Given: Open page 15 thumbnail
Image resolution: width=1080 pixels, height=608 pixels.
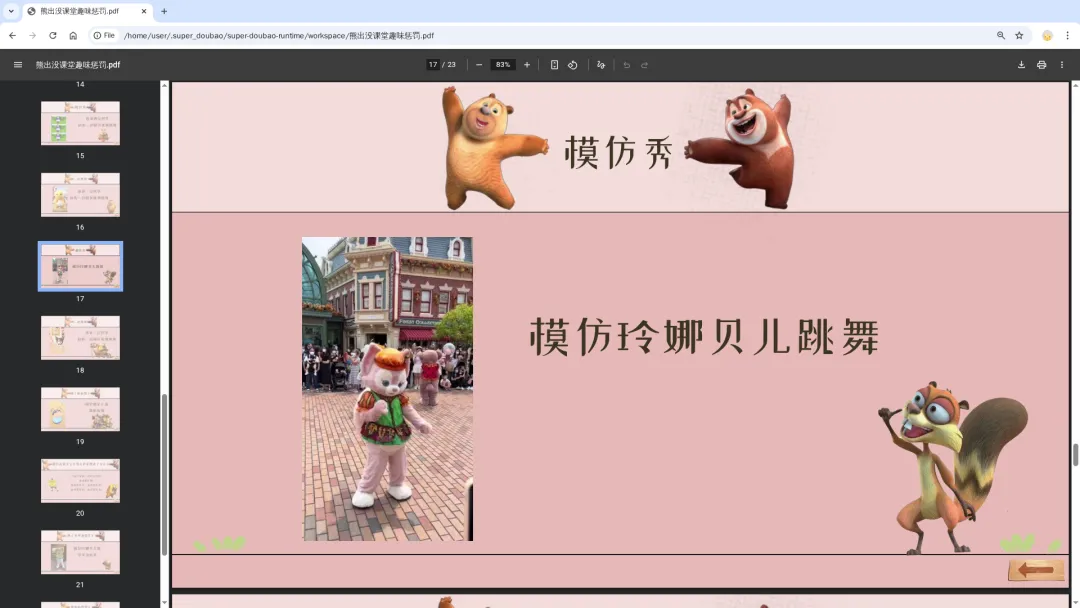Looking at the screenshot, I should 80,123.
